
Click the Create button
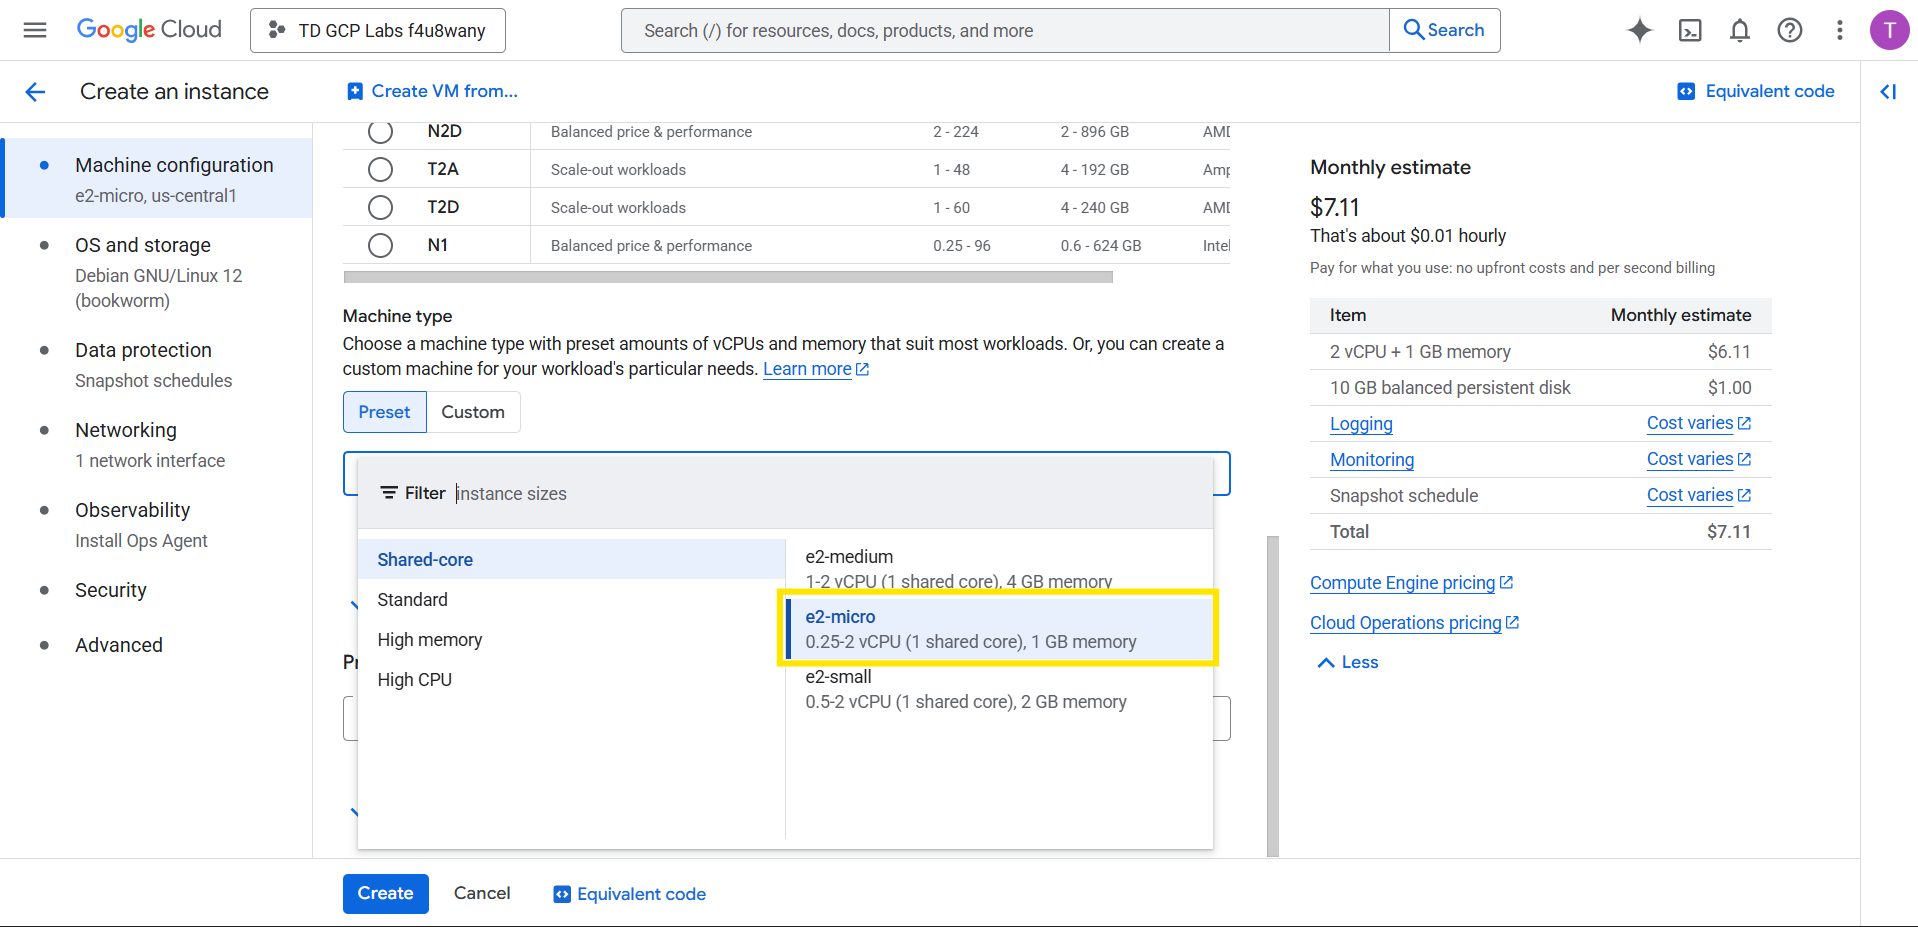tap(385, 893)
